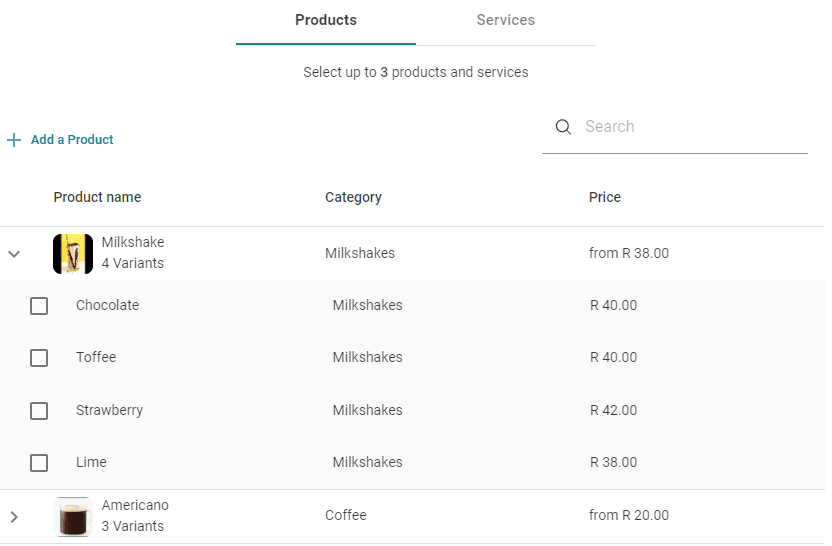Tick the Chocolate milkshake checkbox

coord(39,306)
